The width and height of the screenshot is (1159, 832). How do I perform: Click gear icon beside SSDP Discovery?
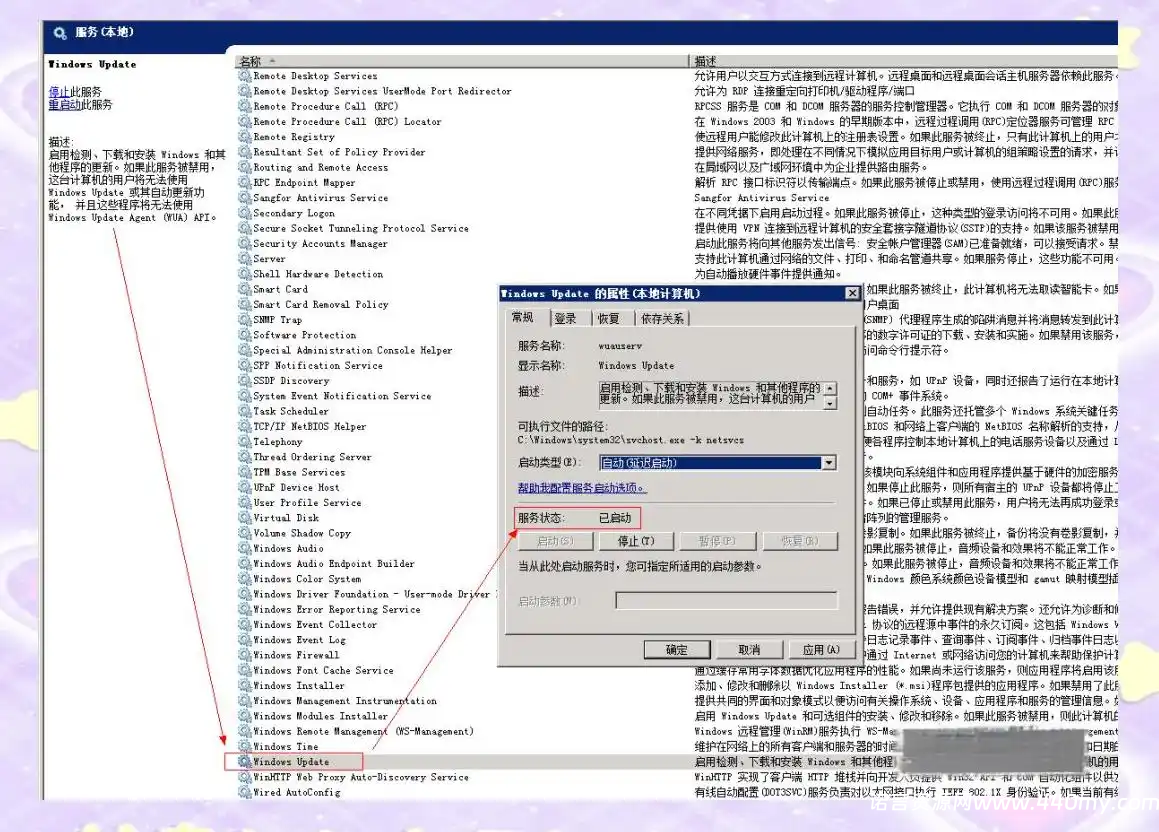point(244,381)
